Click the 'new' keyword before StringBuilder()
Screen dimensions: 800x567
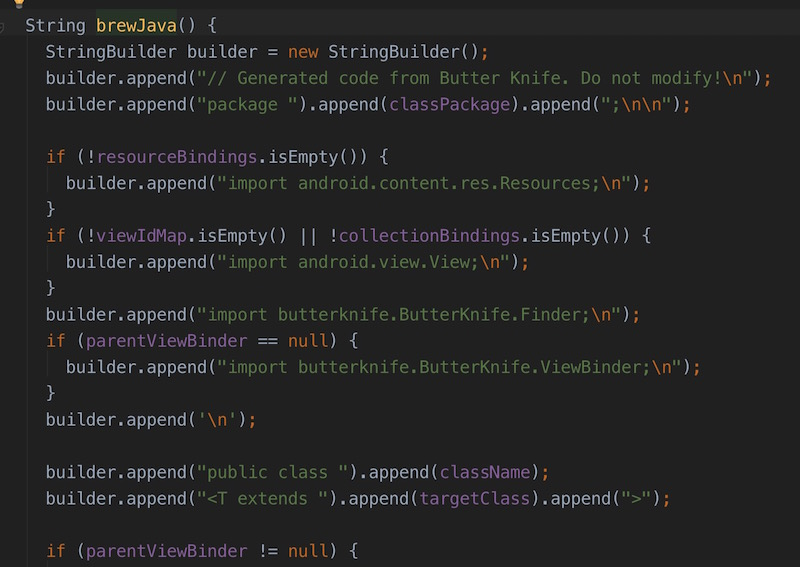pos(303,52)
